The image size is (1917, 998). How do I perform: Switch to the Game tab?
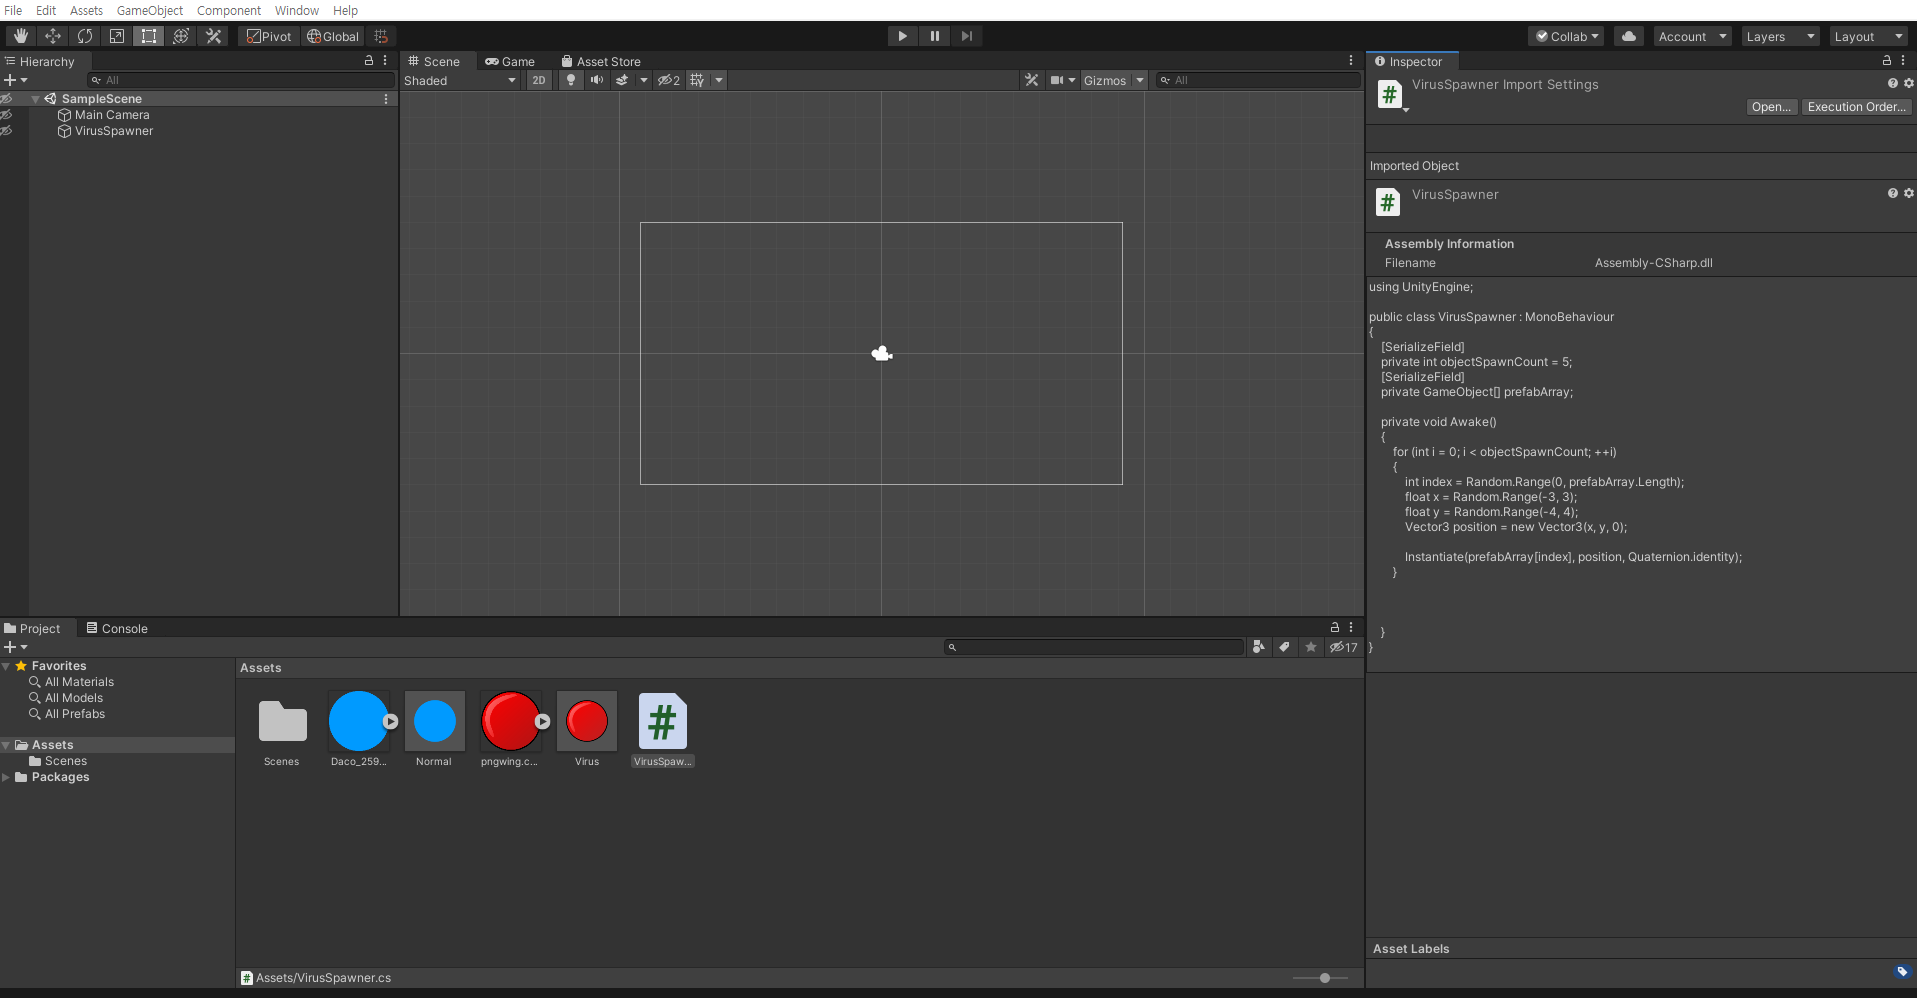pyautogui.click(x=510, y=61)
